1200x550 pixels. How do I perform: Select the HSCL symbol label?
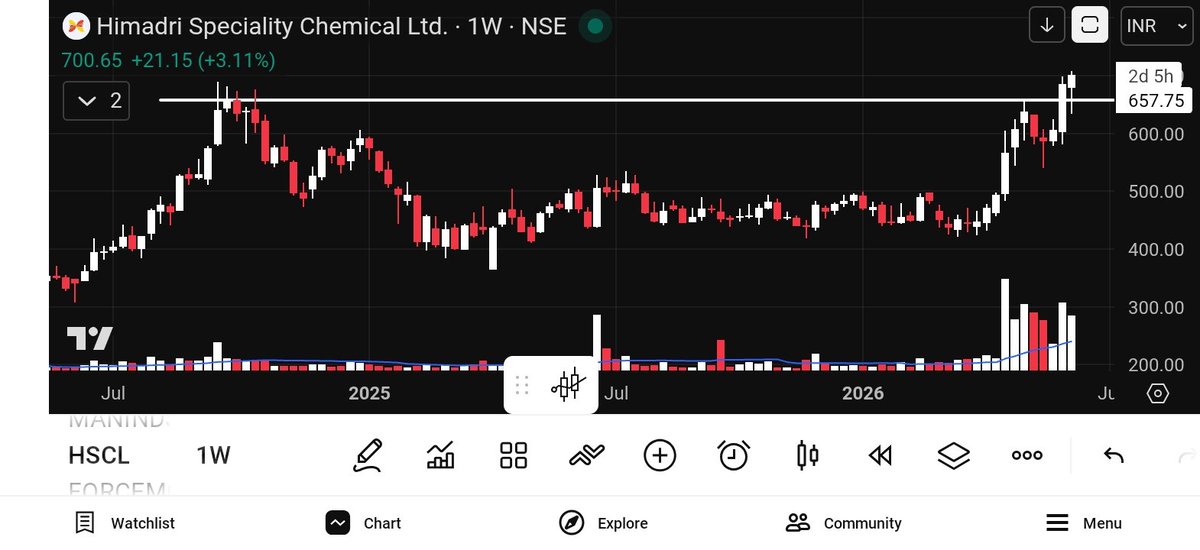point(99,456)
